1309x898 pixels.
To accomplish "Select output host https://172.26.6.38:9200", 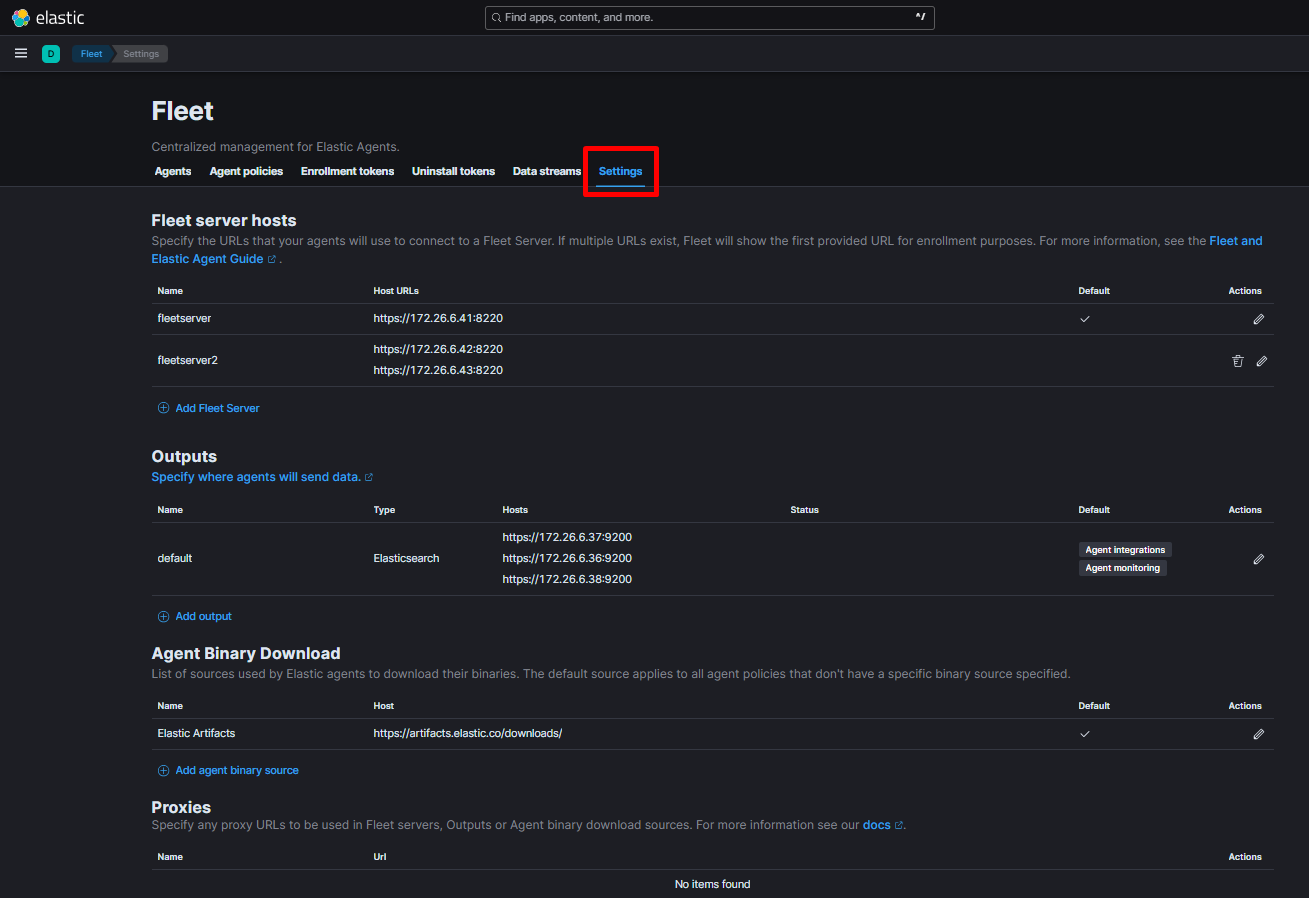I will coord(567,580).
